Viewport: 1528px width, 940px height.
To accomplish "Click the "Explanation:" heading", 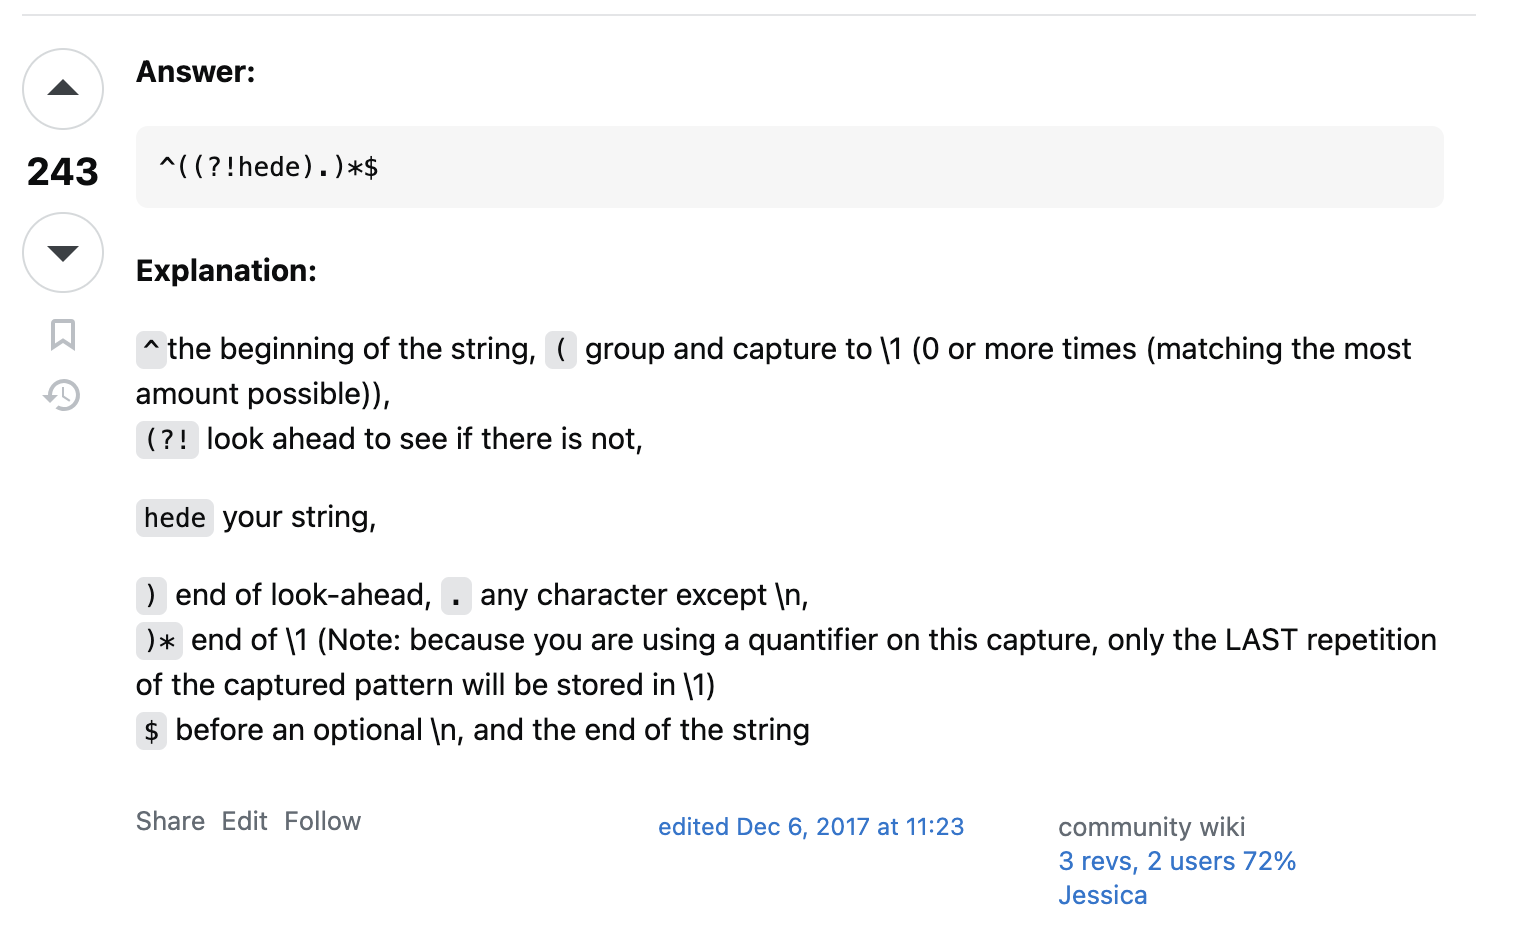I will [x=226, y=271].
